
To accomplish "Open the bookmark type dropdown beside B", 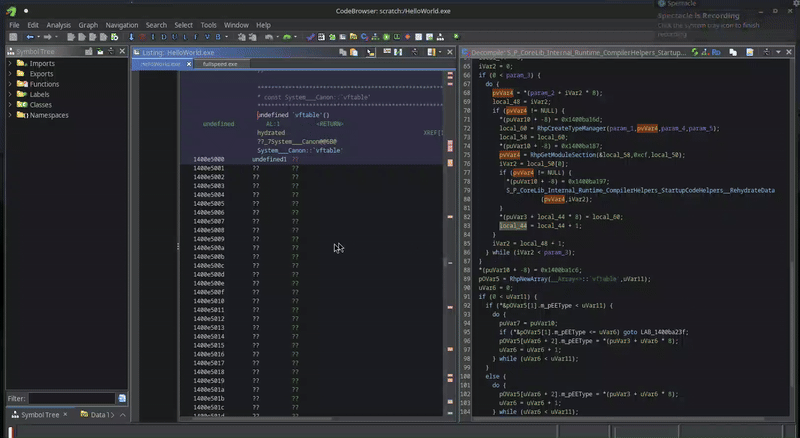I will coord(227,37).
